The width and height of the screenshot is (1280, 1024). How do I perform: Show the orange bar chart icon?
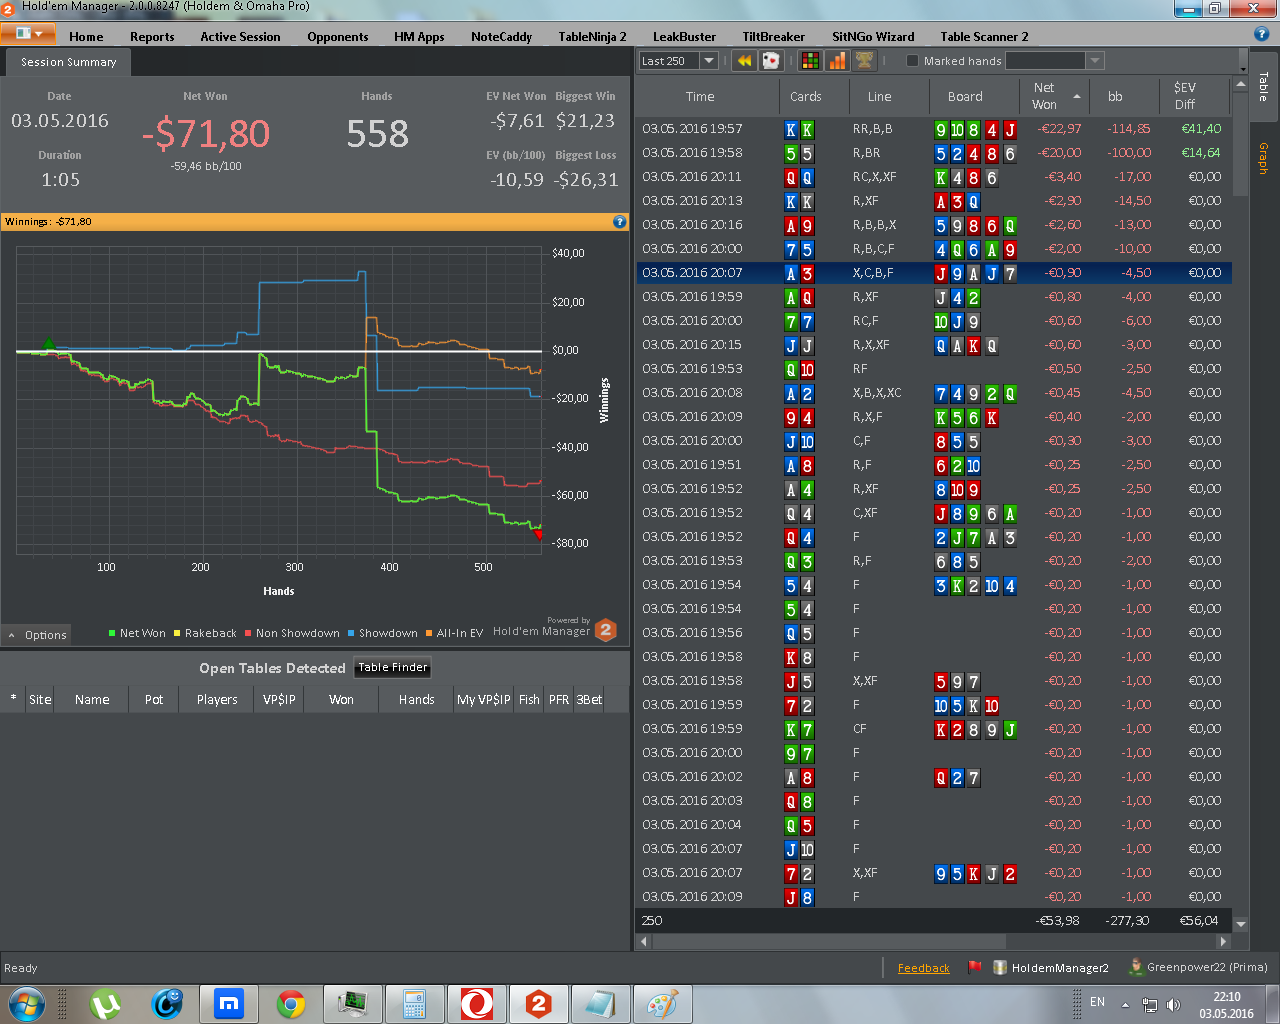[837, 61]
